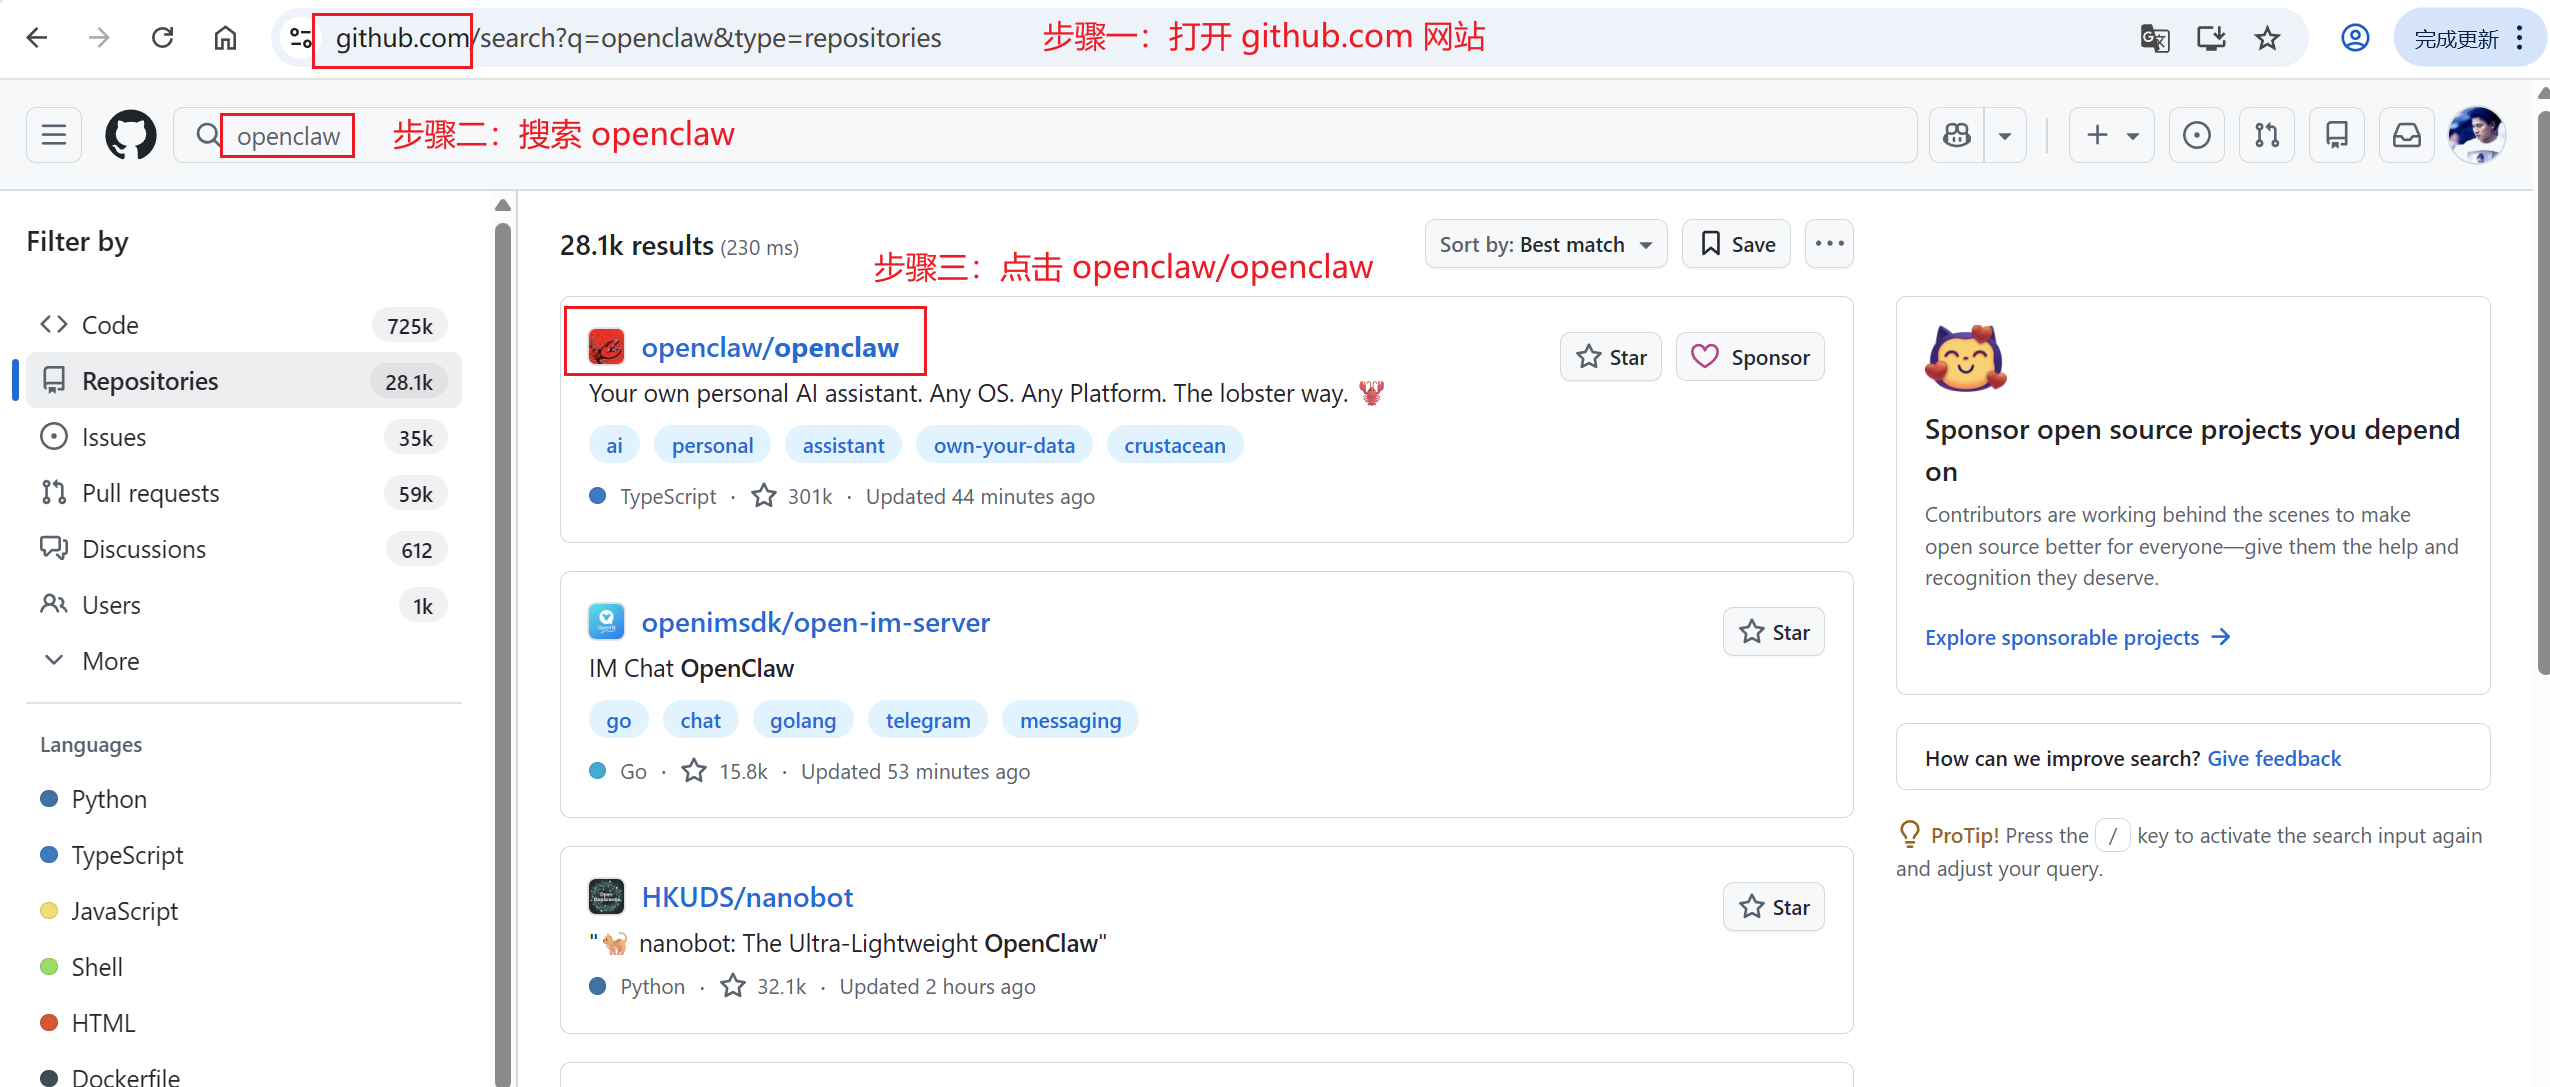Filter results by Python language
The width and height of the screenshot is (2550, 1087).
109,799
